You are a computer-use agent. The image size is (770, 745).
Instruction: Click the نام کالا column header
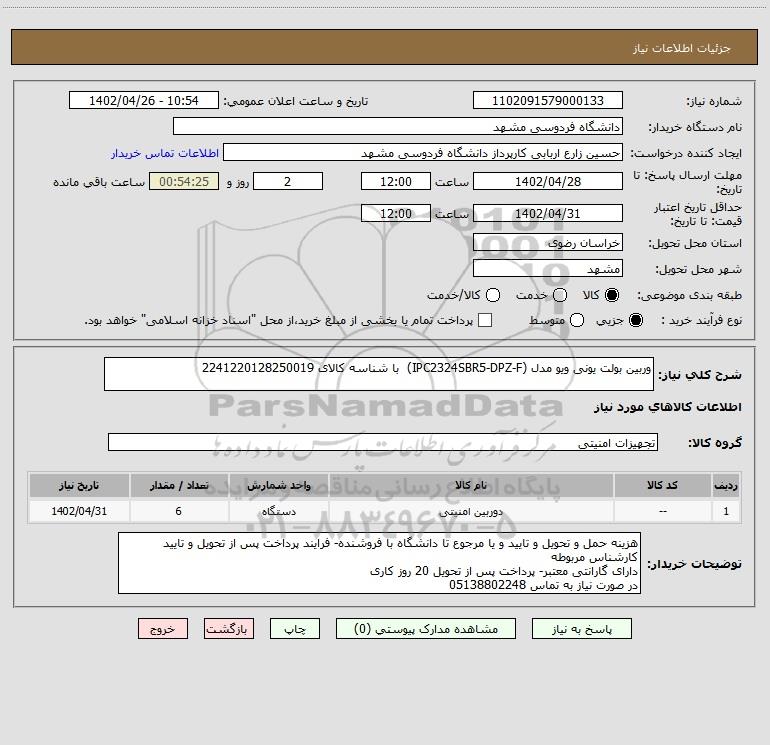(x=471, y=485)
